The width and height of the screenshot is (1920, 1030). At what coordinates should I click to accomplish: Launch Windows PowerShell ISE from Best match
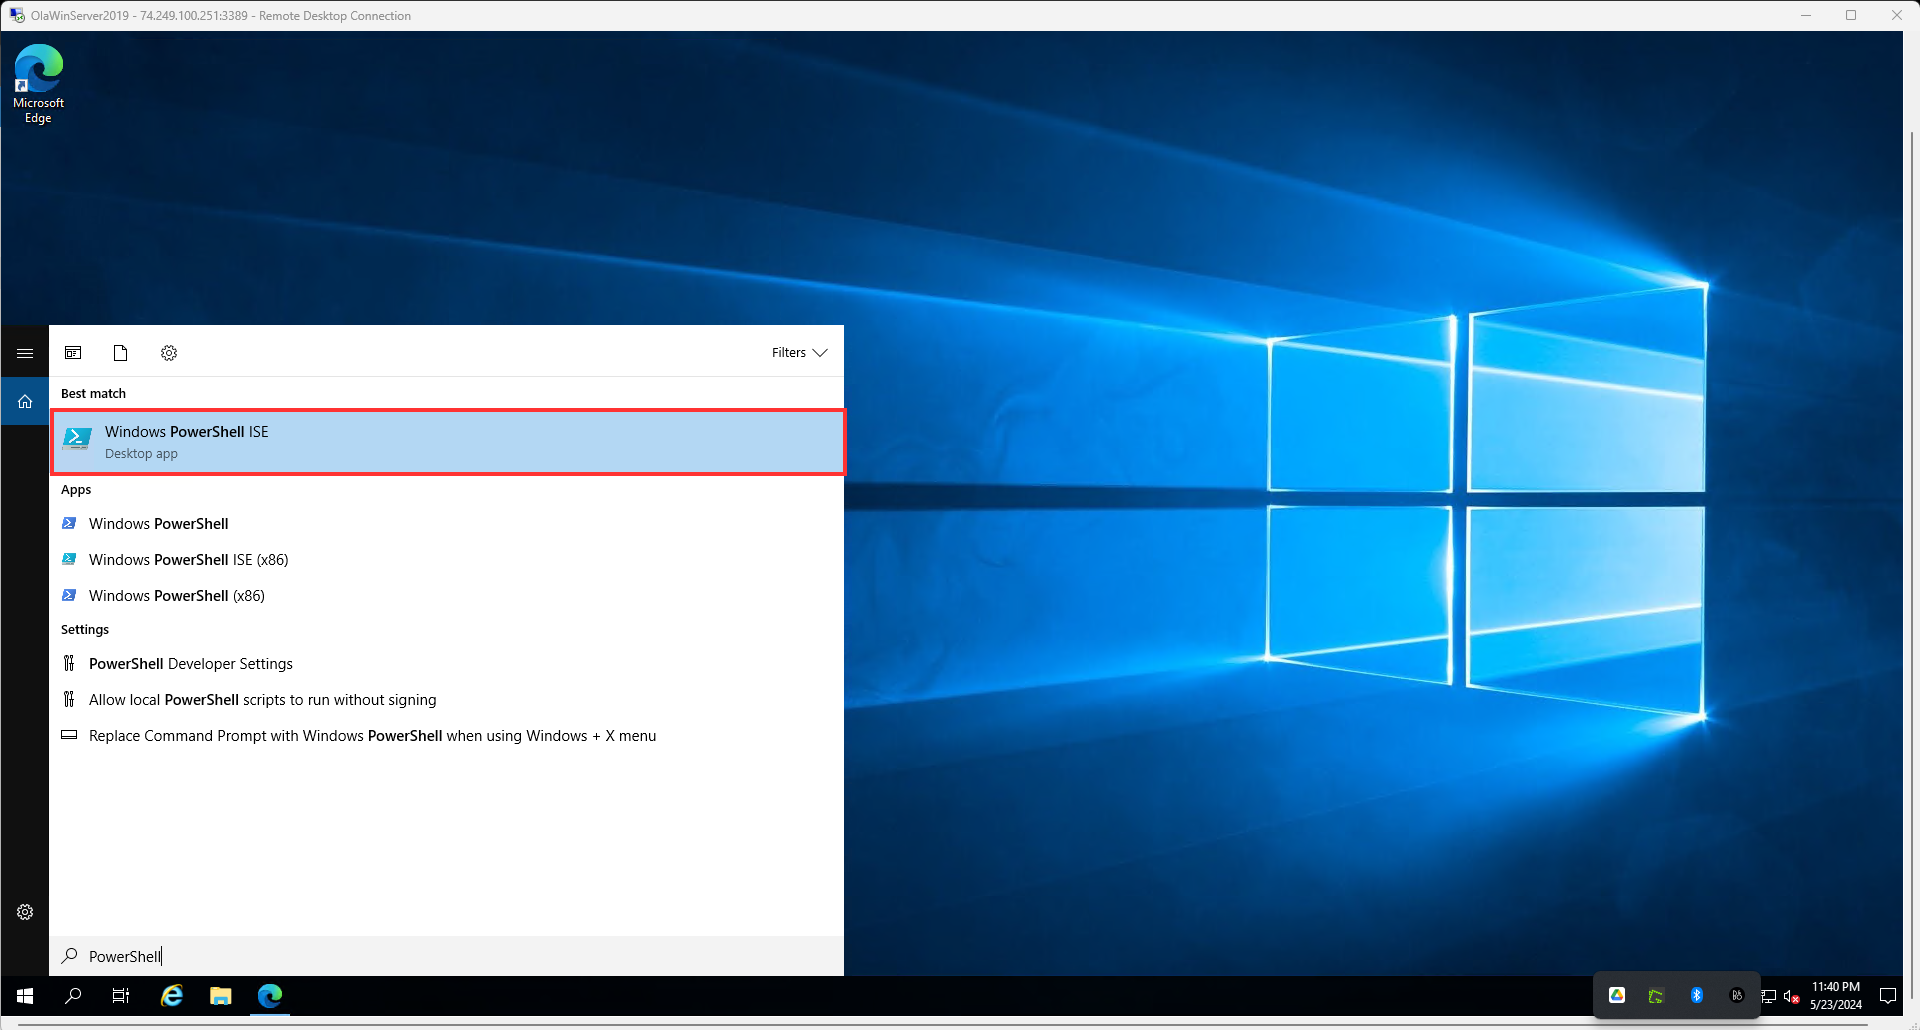click(446, 441)
